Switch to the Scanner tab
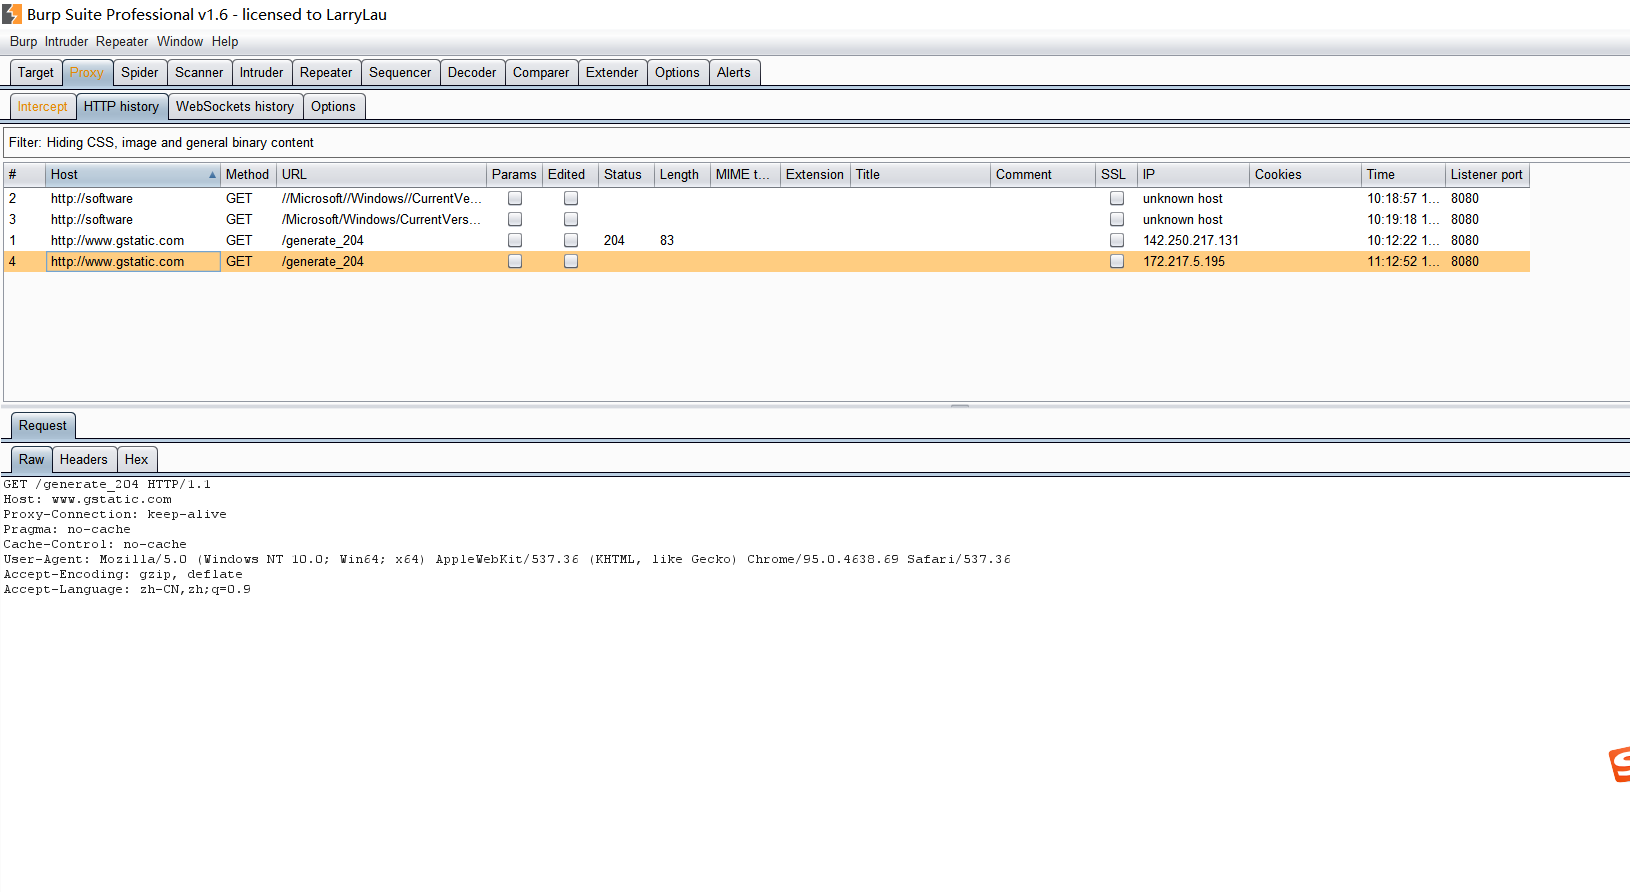This screenshot has height=892, width=1630. point(199,72)
